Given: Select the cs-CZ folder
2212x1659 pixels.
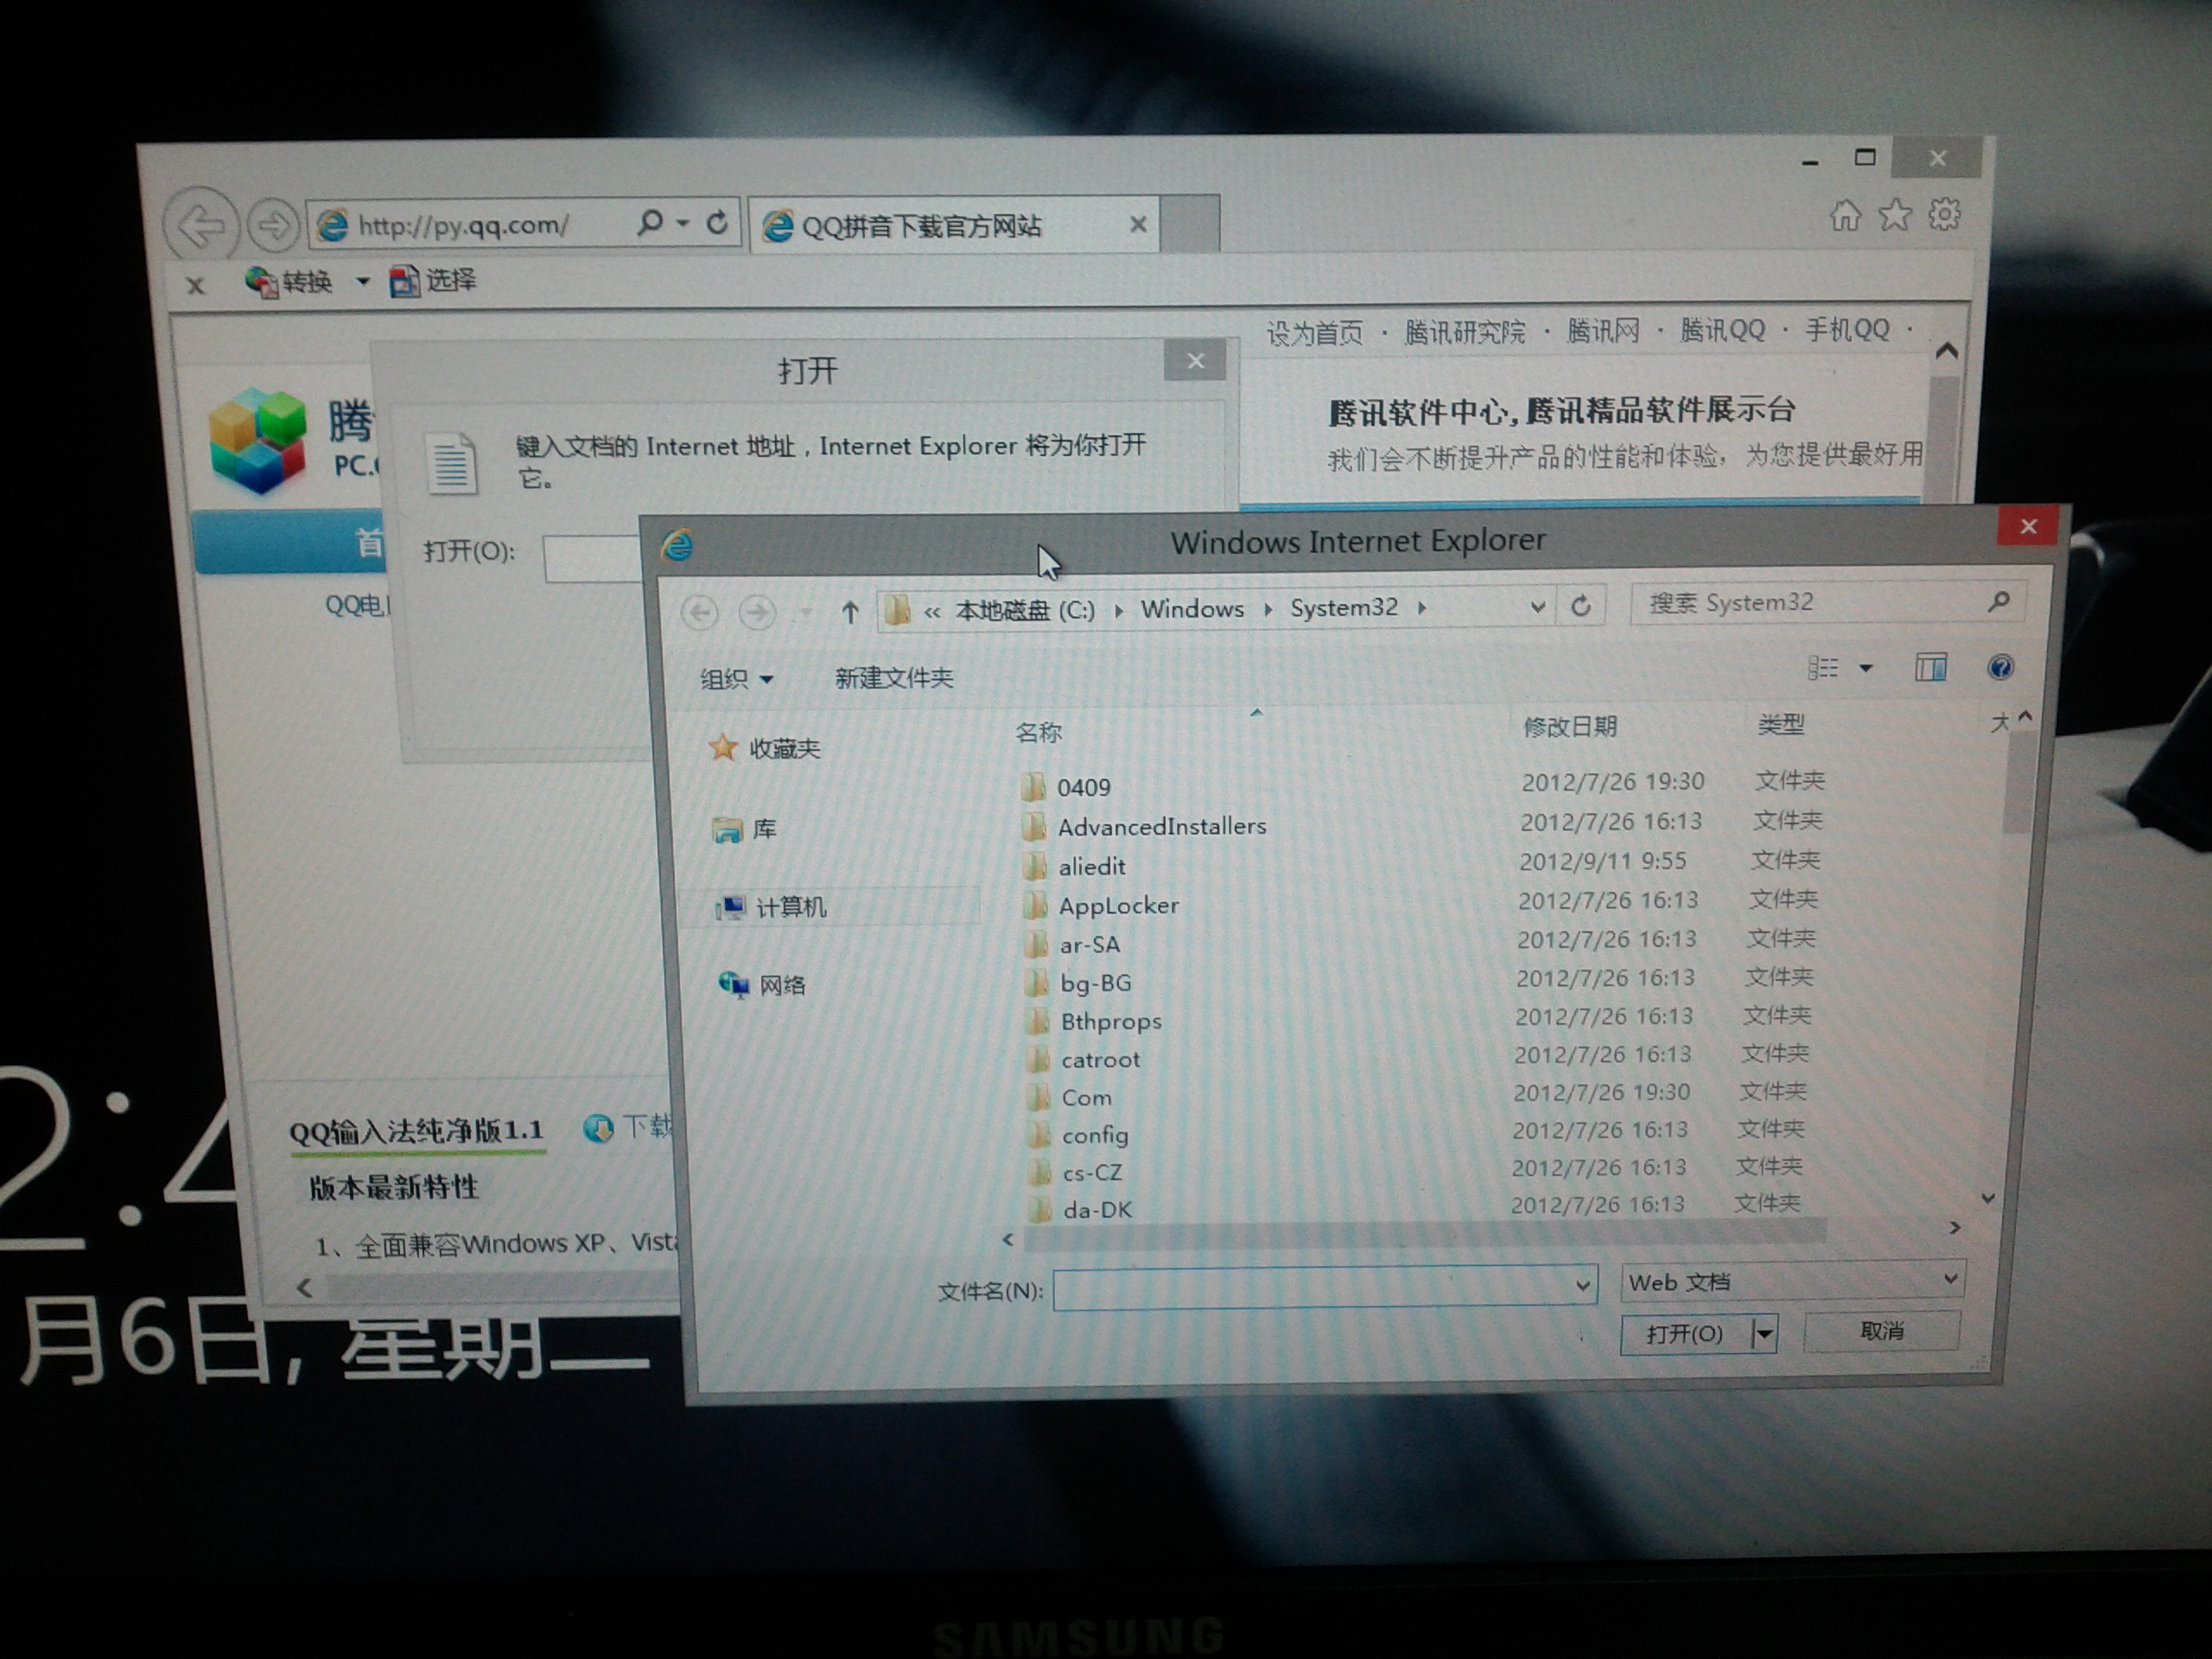Looking at the screenshot, I should [1076, 1172].
